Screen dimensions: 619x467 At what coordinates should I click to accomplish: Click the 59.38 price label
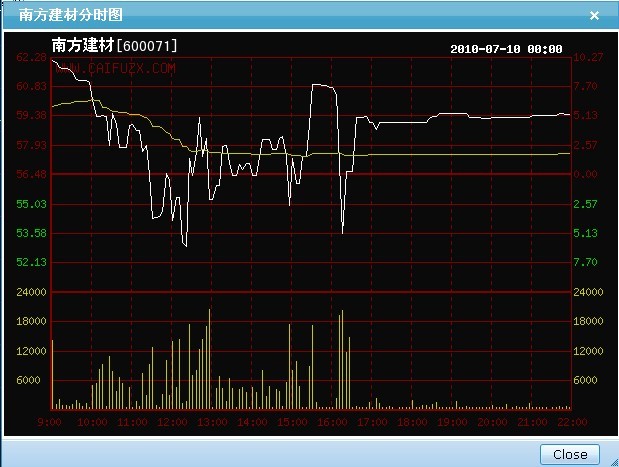pyautogui.click(x=31, y=115)
